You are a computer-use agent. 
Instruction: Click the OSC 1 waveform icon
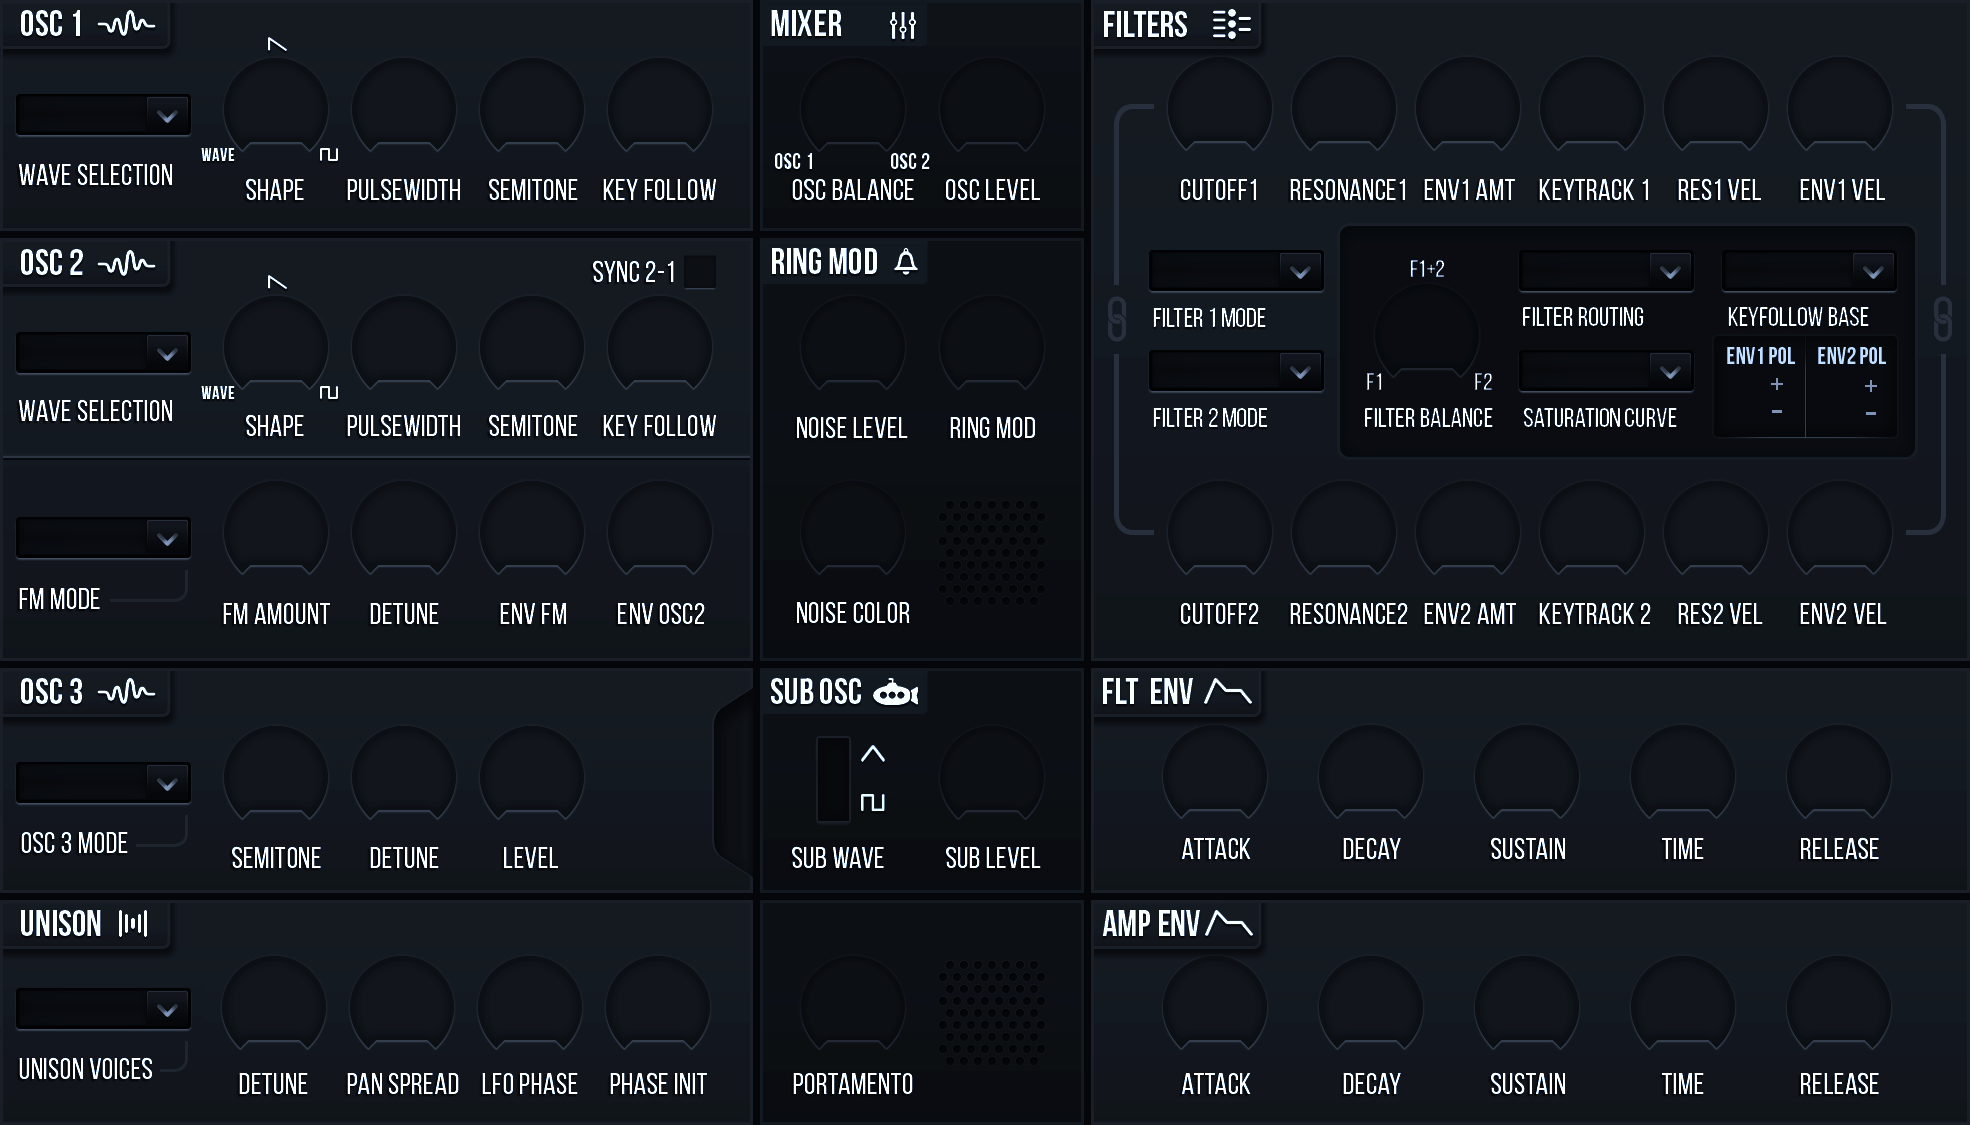coord(127,24)
